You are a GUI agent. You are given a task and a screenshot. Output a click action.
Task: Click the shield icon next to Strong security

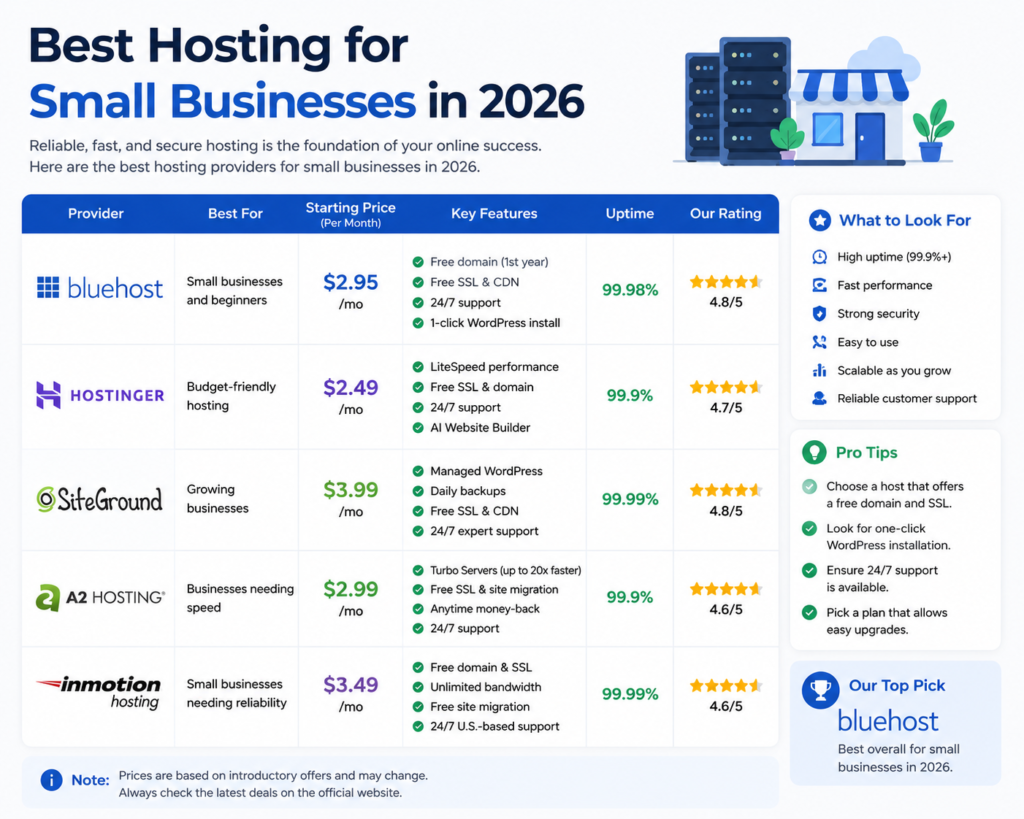(819, 313)
